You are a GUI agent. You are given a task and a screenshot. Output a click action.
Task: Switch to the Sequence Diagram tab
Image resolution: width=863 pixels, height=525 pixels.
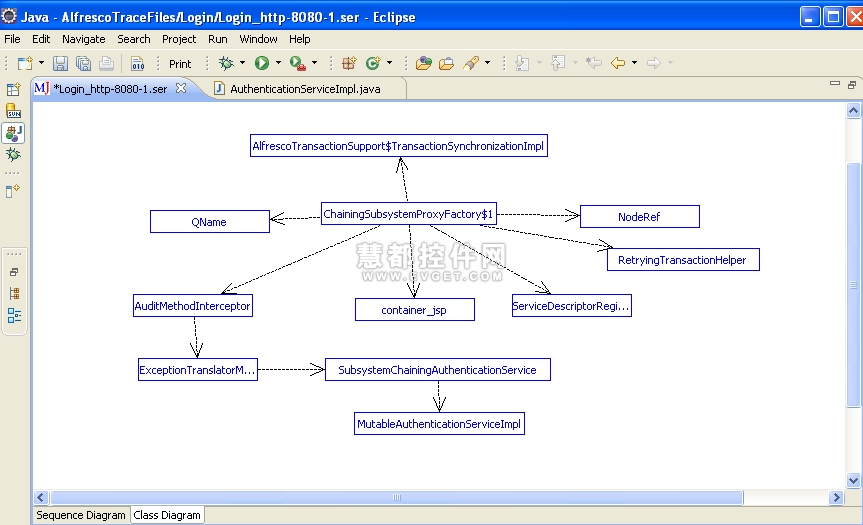[81, 515]
